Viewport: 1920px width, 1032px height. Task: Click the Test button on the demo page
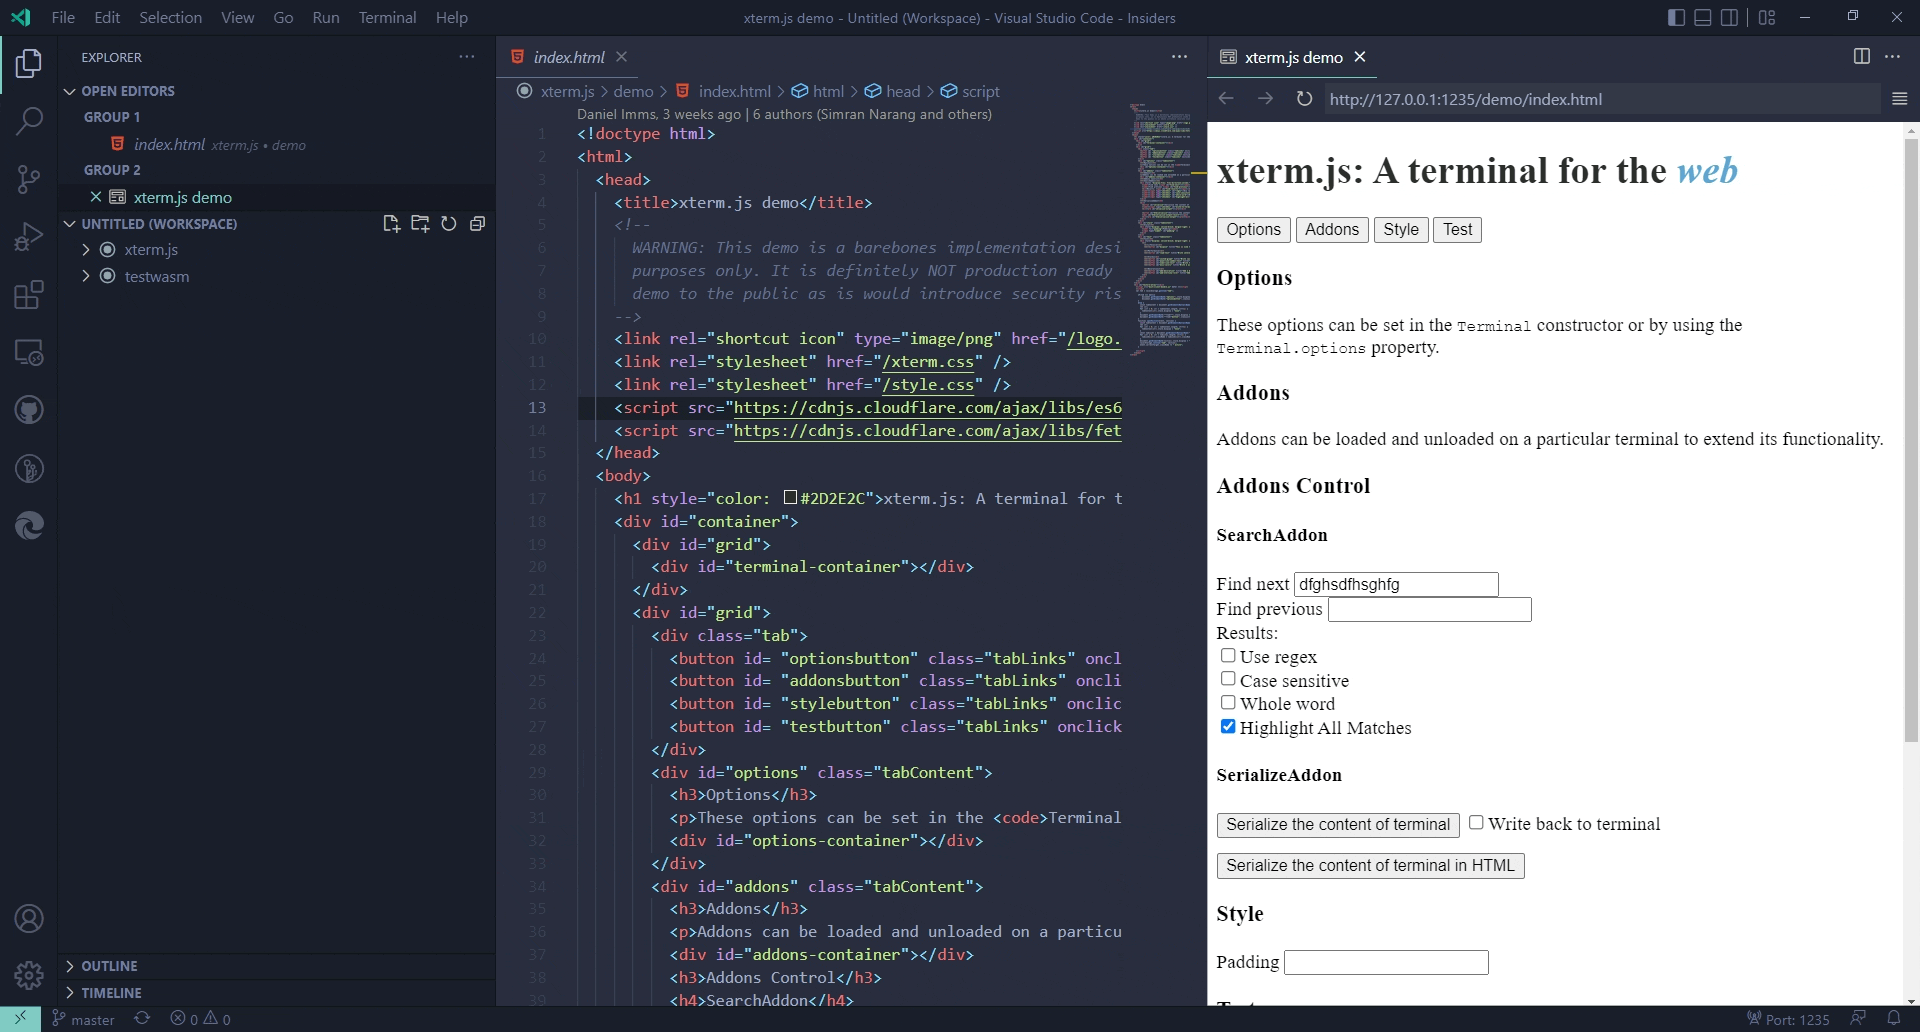click(1457, 229)
